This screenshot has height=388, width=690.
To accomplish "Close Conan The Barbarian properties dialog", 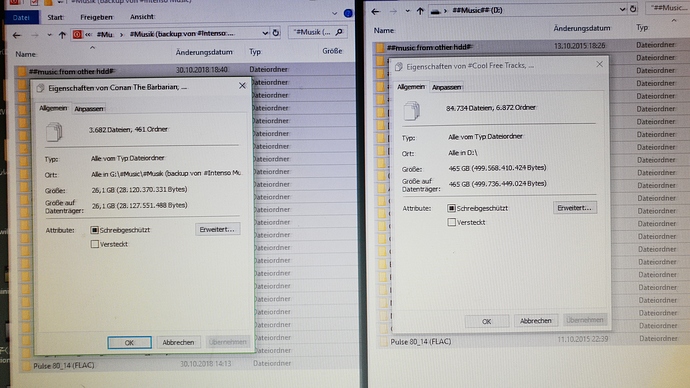I will pos(242,86).
